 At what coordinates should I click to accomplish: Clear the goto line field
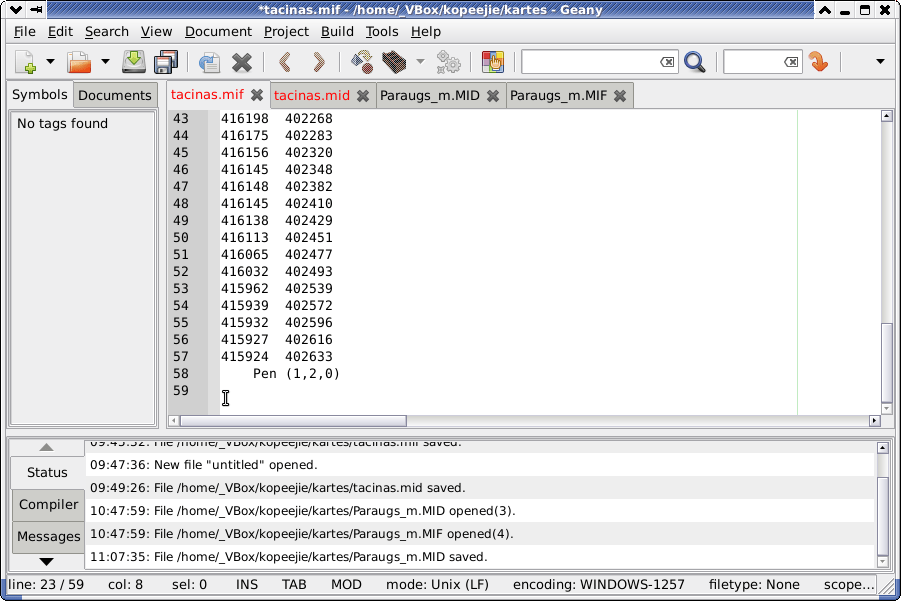coord(791,61)
